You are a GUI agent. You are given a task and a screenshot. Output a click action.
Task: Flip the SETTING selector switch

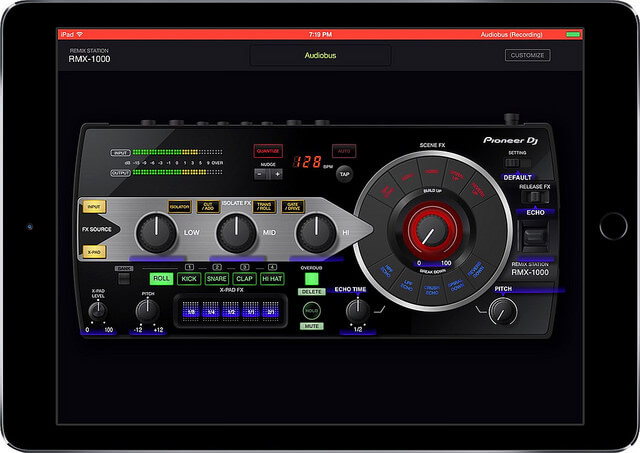516,162
